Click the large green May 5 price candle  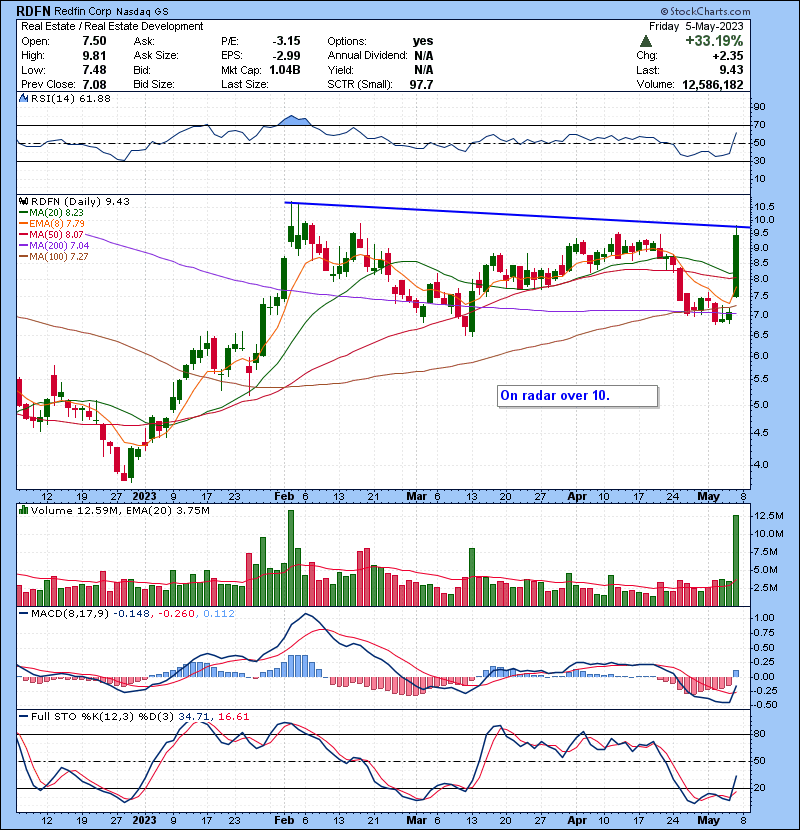pos(736,265)
